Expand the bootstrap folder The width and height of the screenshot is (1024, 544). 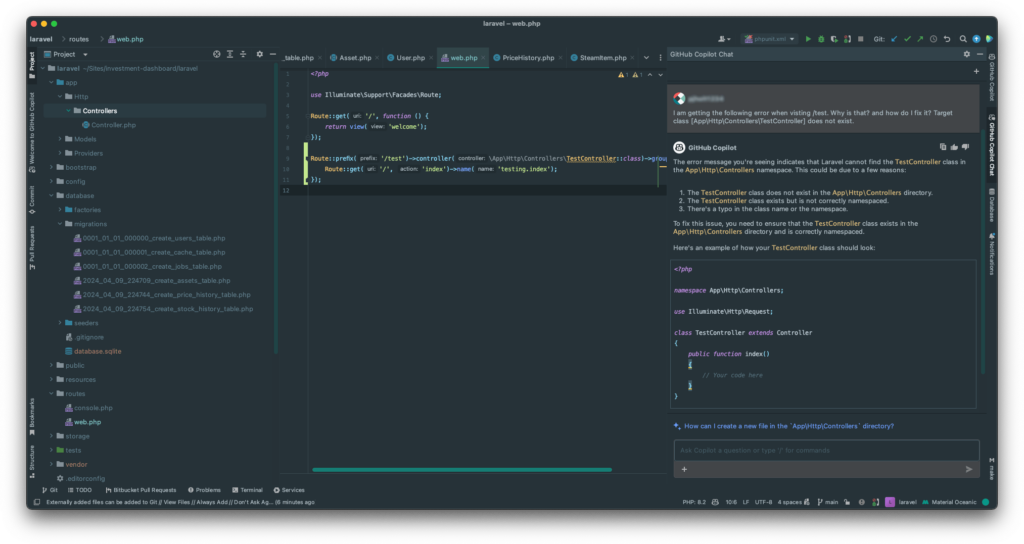(52, 167)
